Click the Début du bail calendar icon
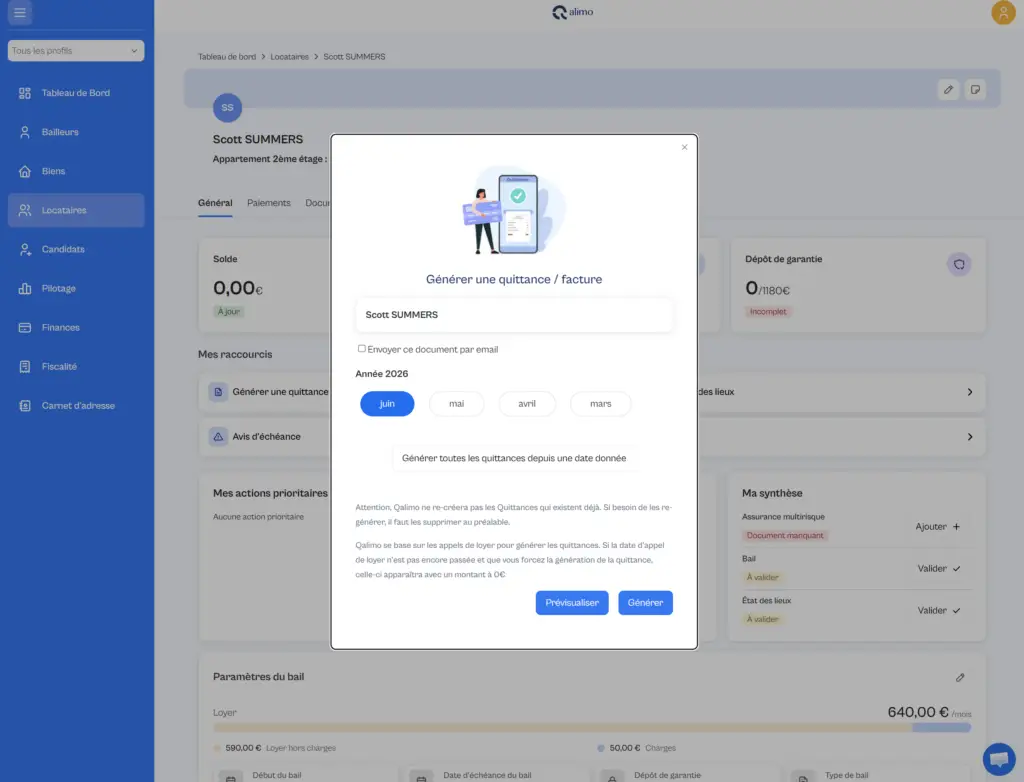 pos(231,777)
